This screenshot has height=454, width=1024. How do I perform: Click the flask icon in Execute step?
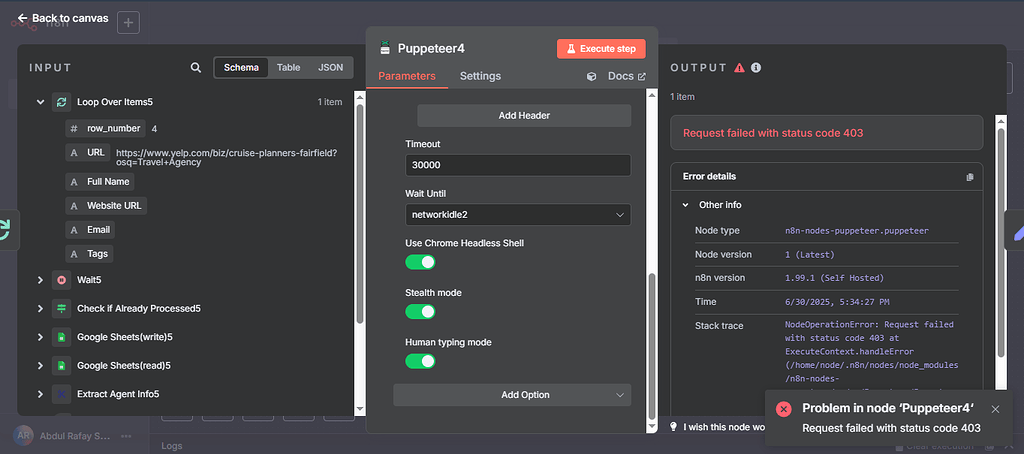click(x=570, y=49)
